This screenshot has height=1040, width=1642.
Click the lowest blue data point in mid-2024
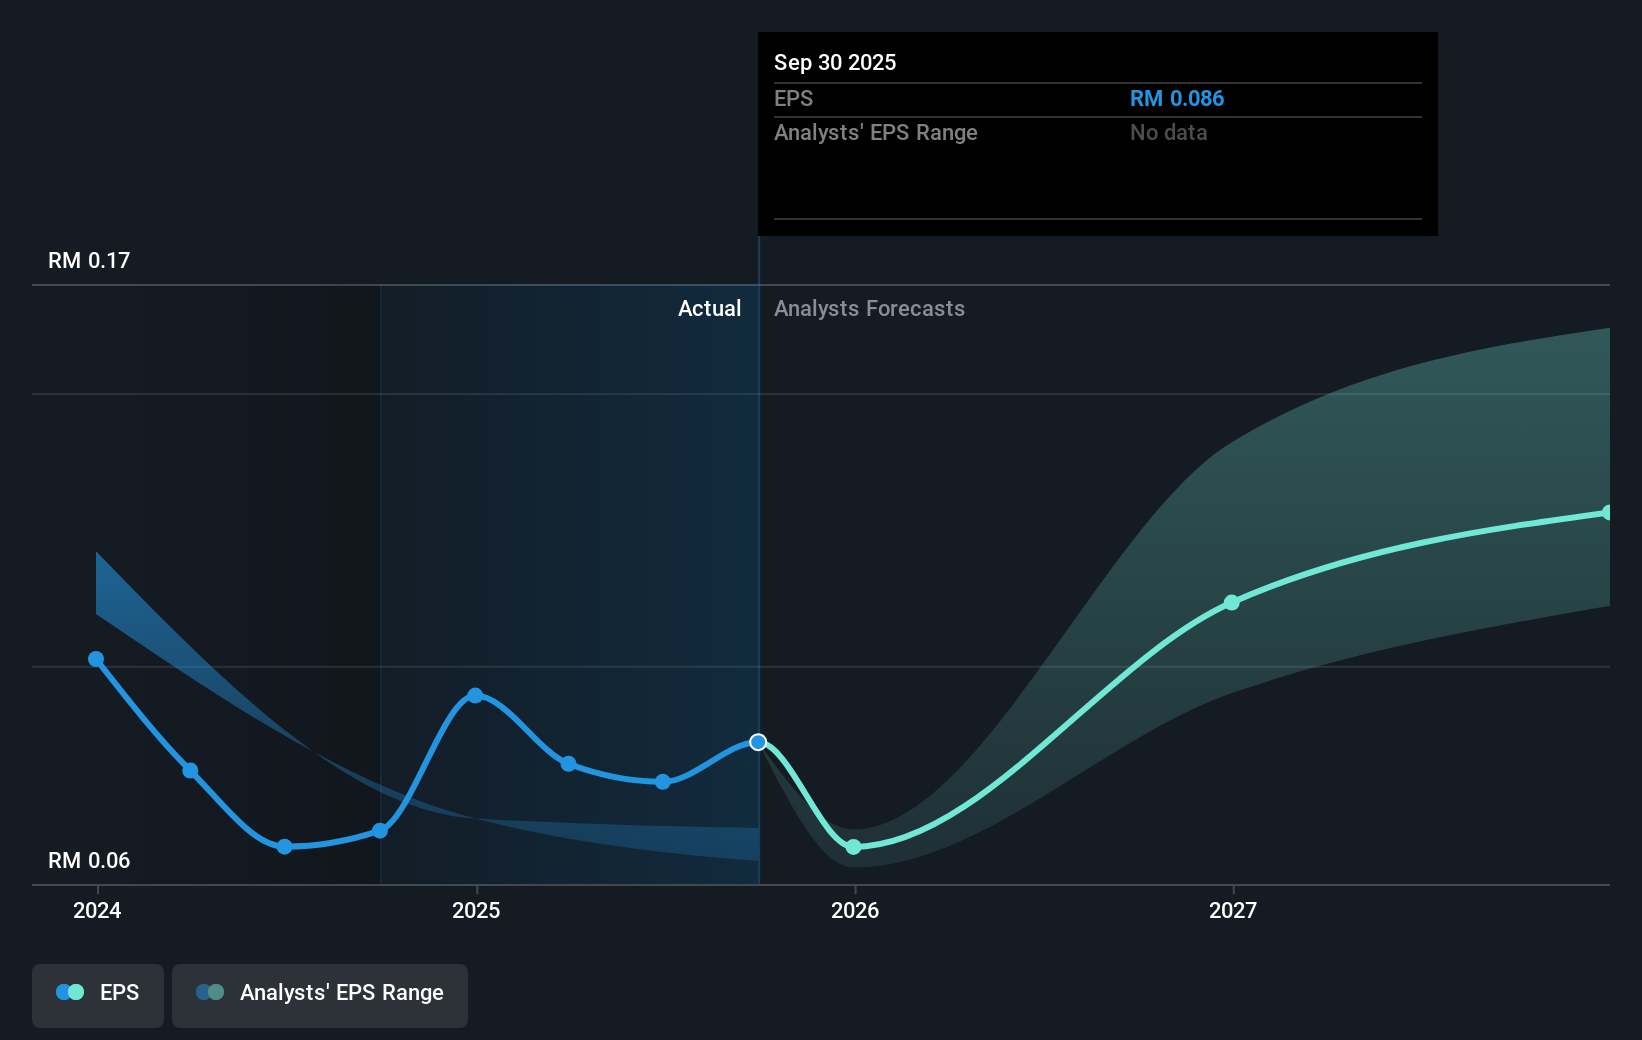tap(285, 847)
